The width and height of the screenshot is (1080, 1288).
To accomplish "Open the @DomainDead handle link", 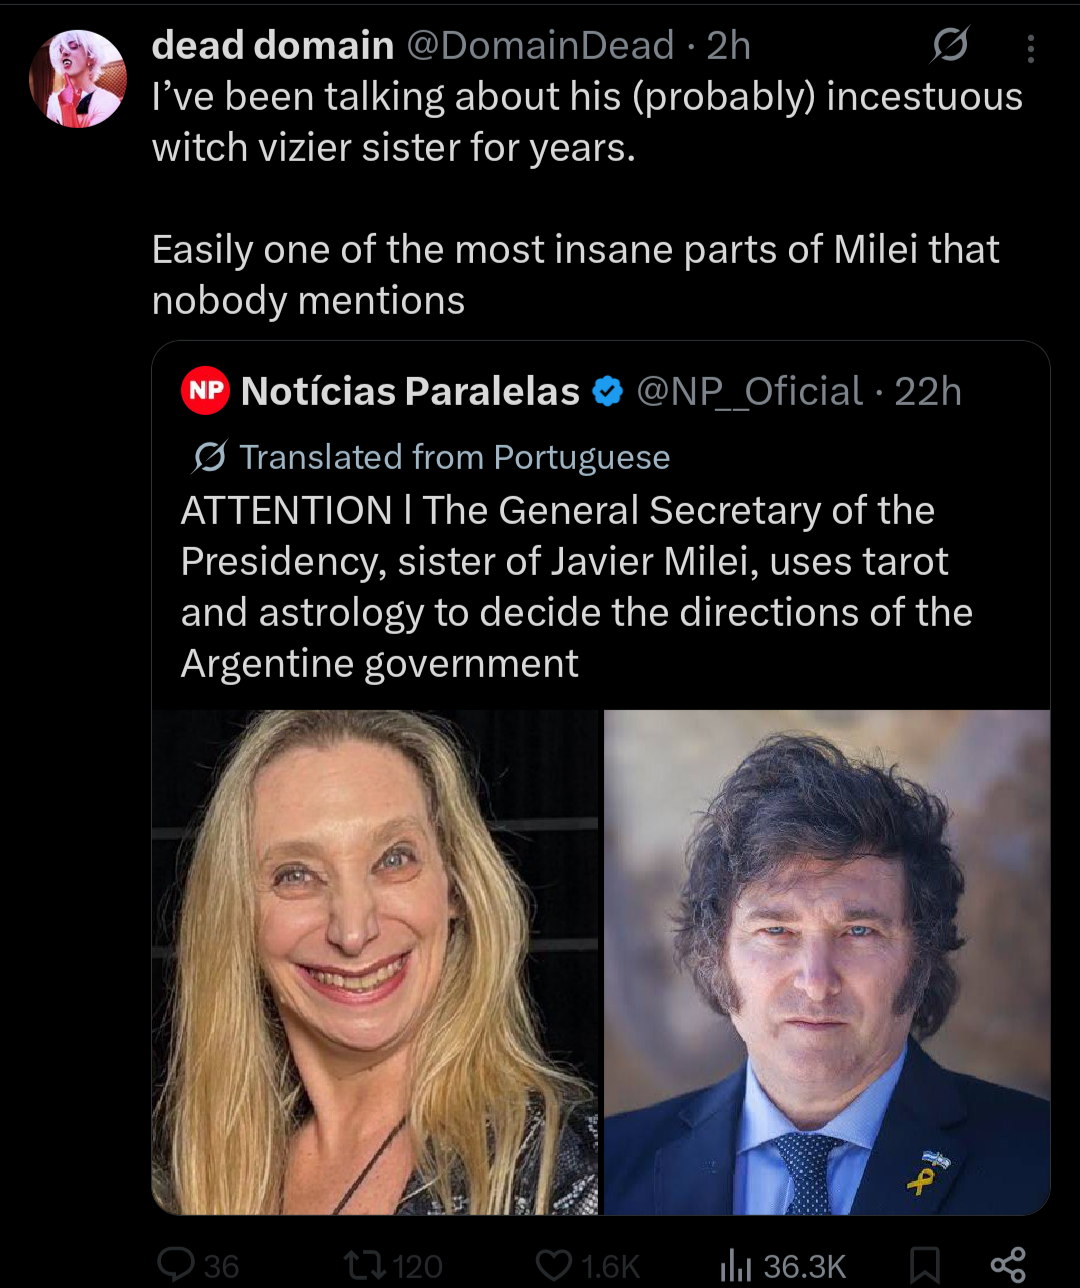I will [540, 46].
